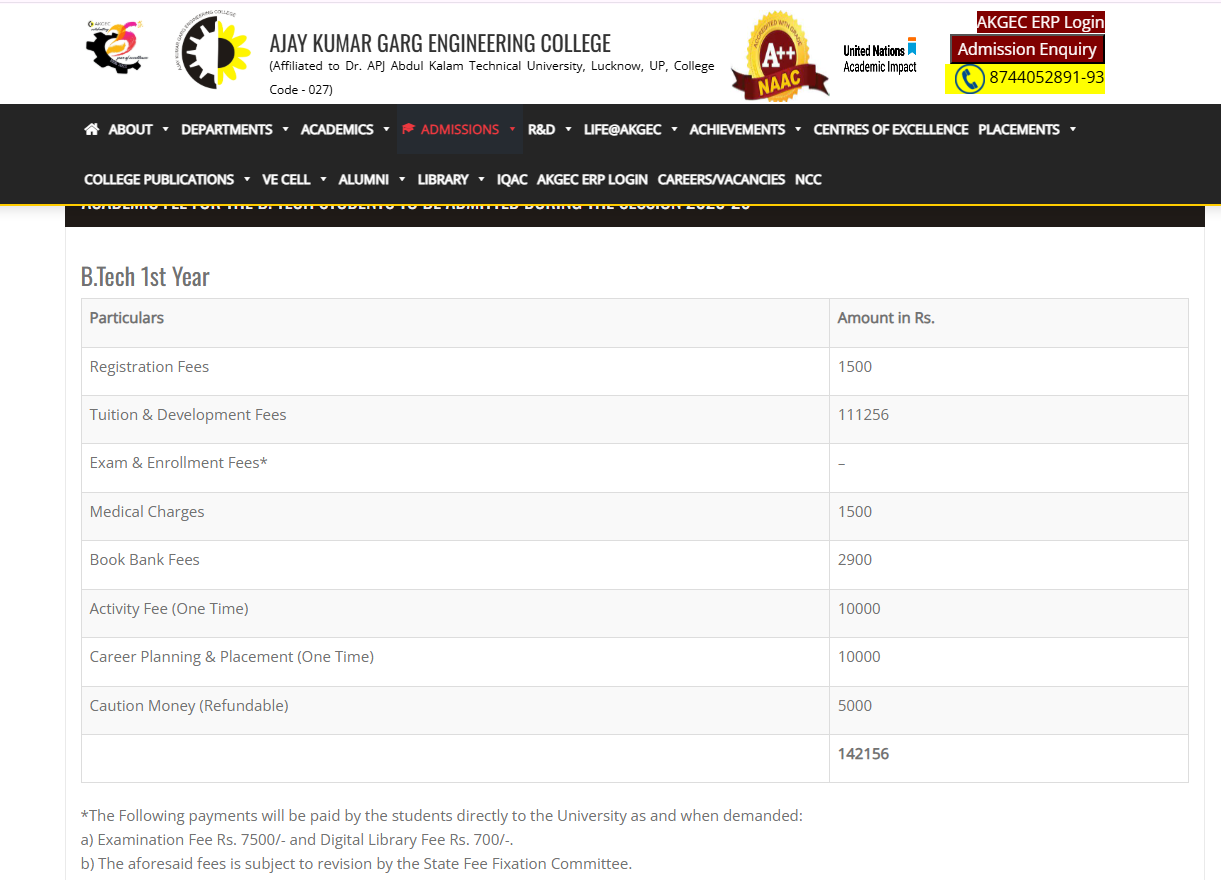Open the ALUMNI menu item

364,179
